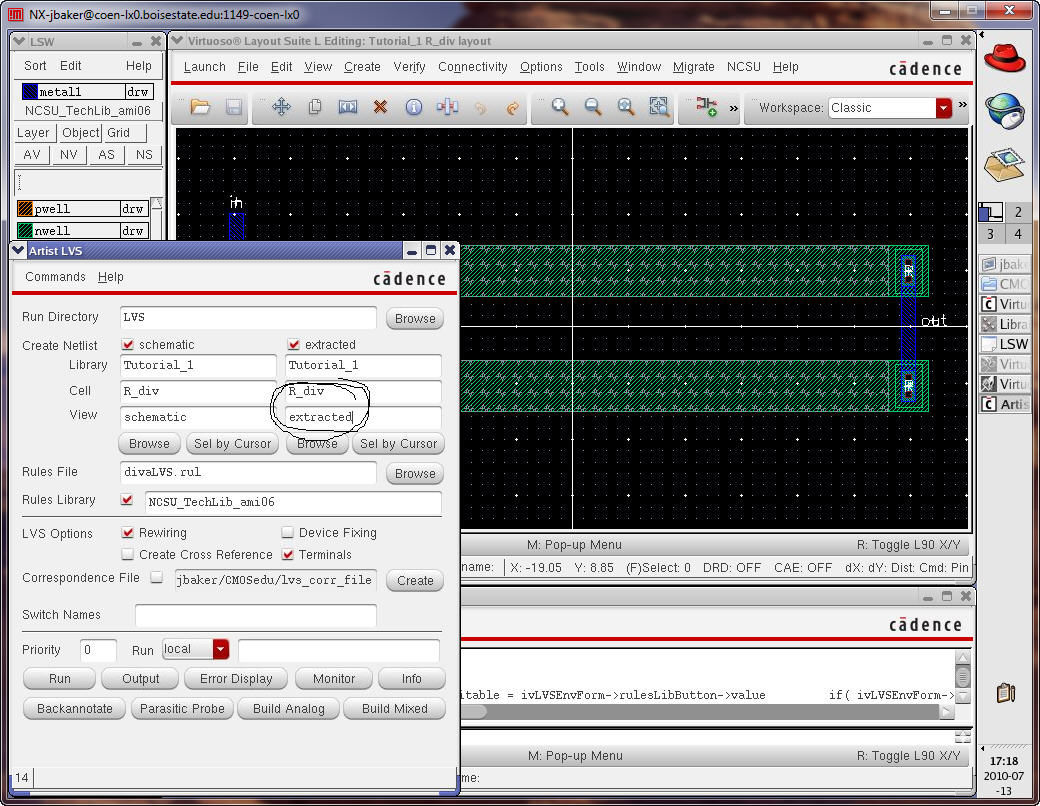Click the Build Analog button
Viewport: 1040px width, 806px height.
tap(289, 708)
